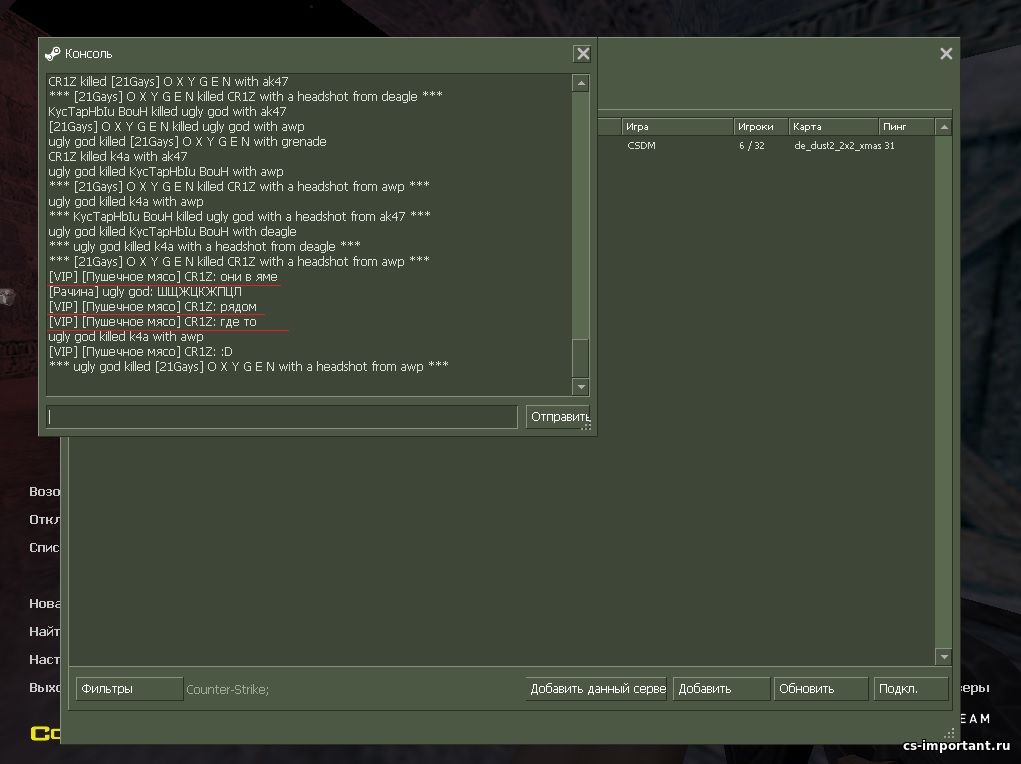Click the console command input field

pos(282,417)
